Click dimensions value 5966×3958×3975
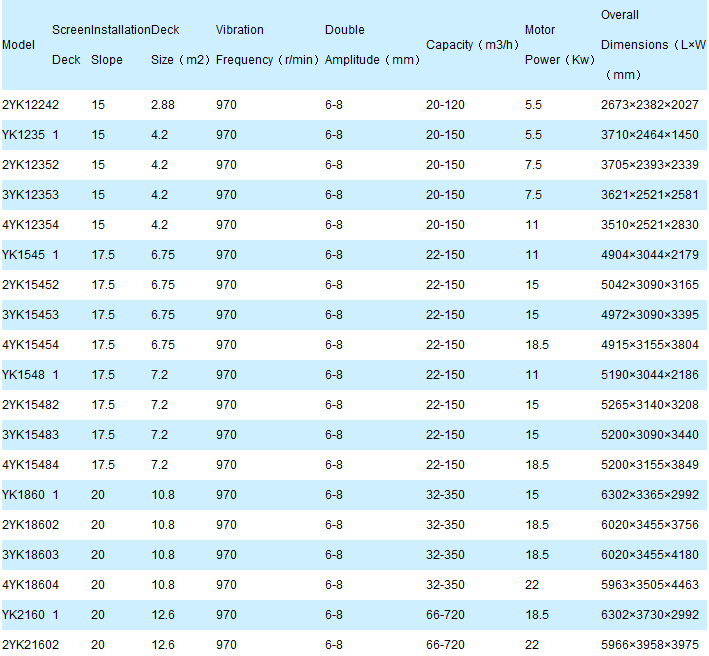Image resolution: width=709 pixels, height=656 pixels. (x=650, y=645)
